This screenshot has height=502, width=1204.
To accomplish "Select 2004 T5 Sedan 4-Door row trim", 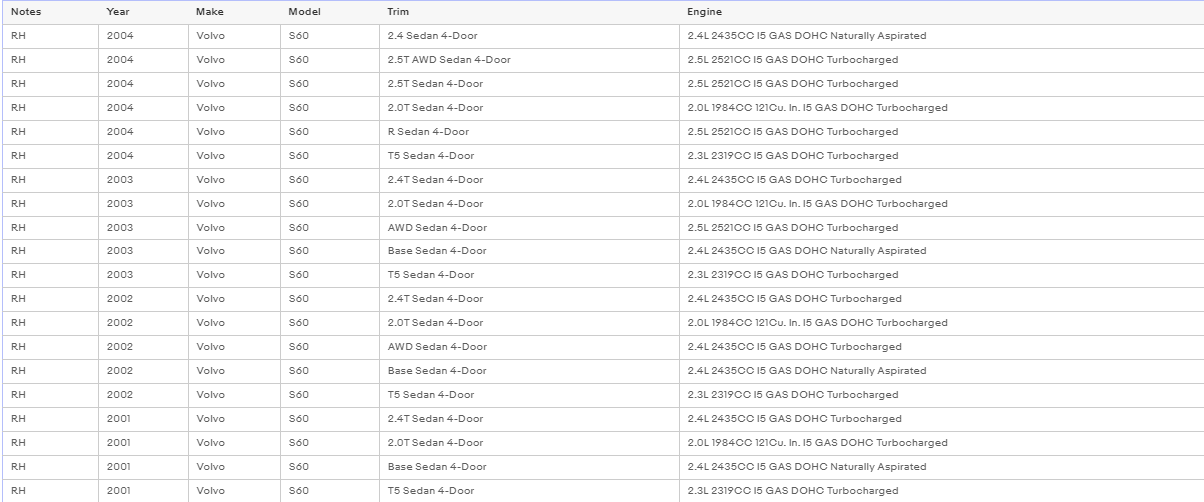I will point(530,156).
